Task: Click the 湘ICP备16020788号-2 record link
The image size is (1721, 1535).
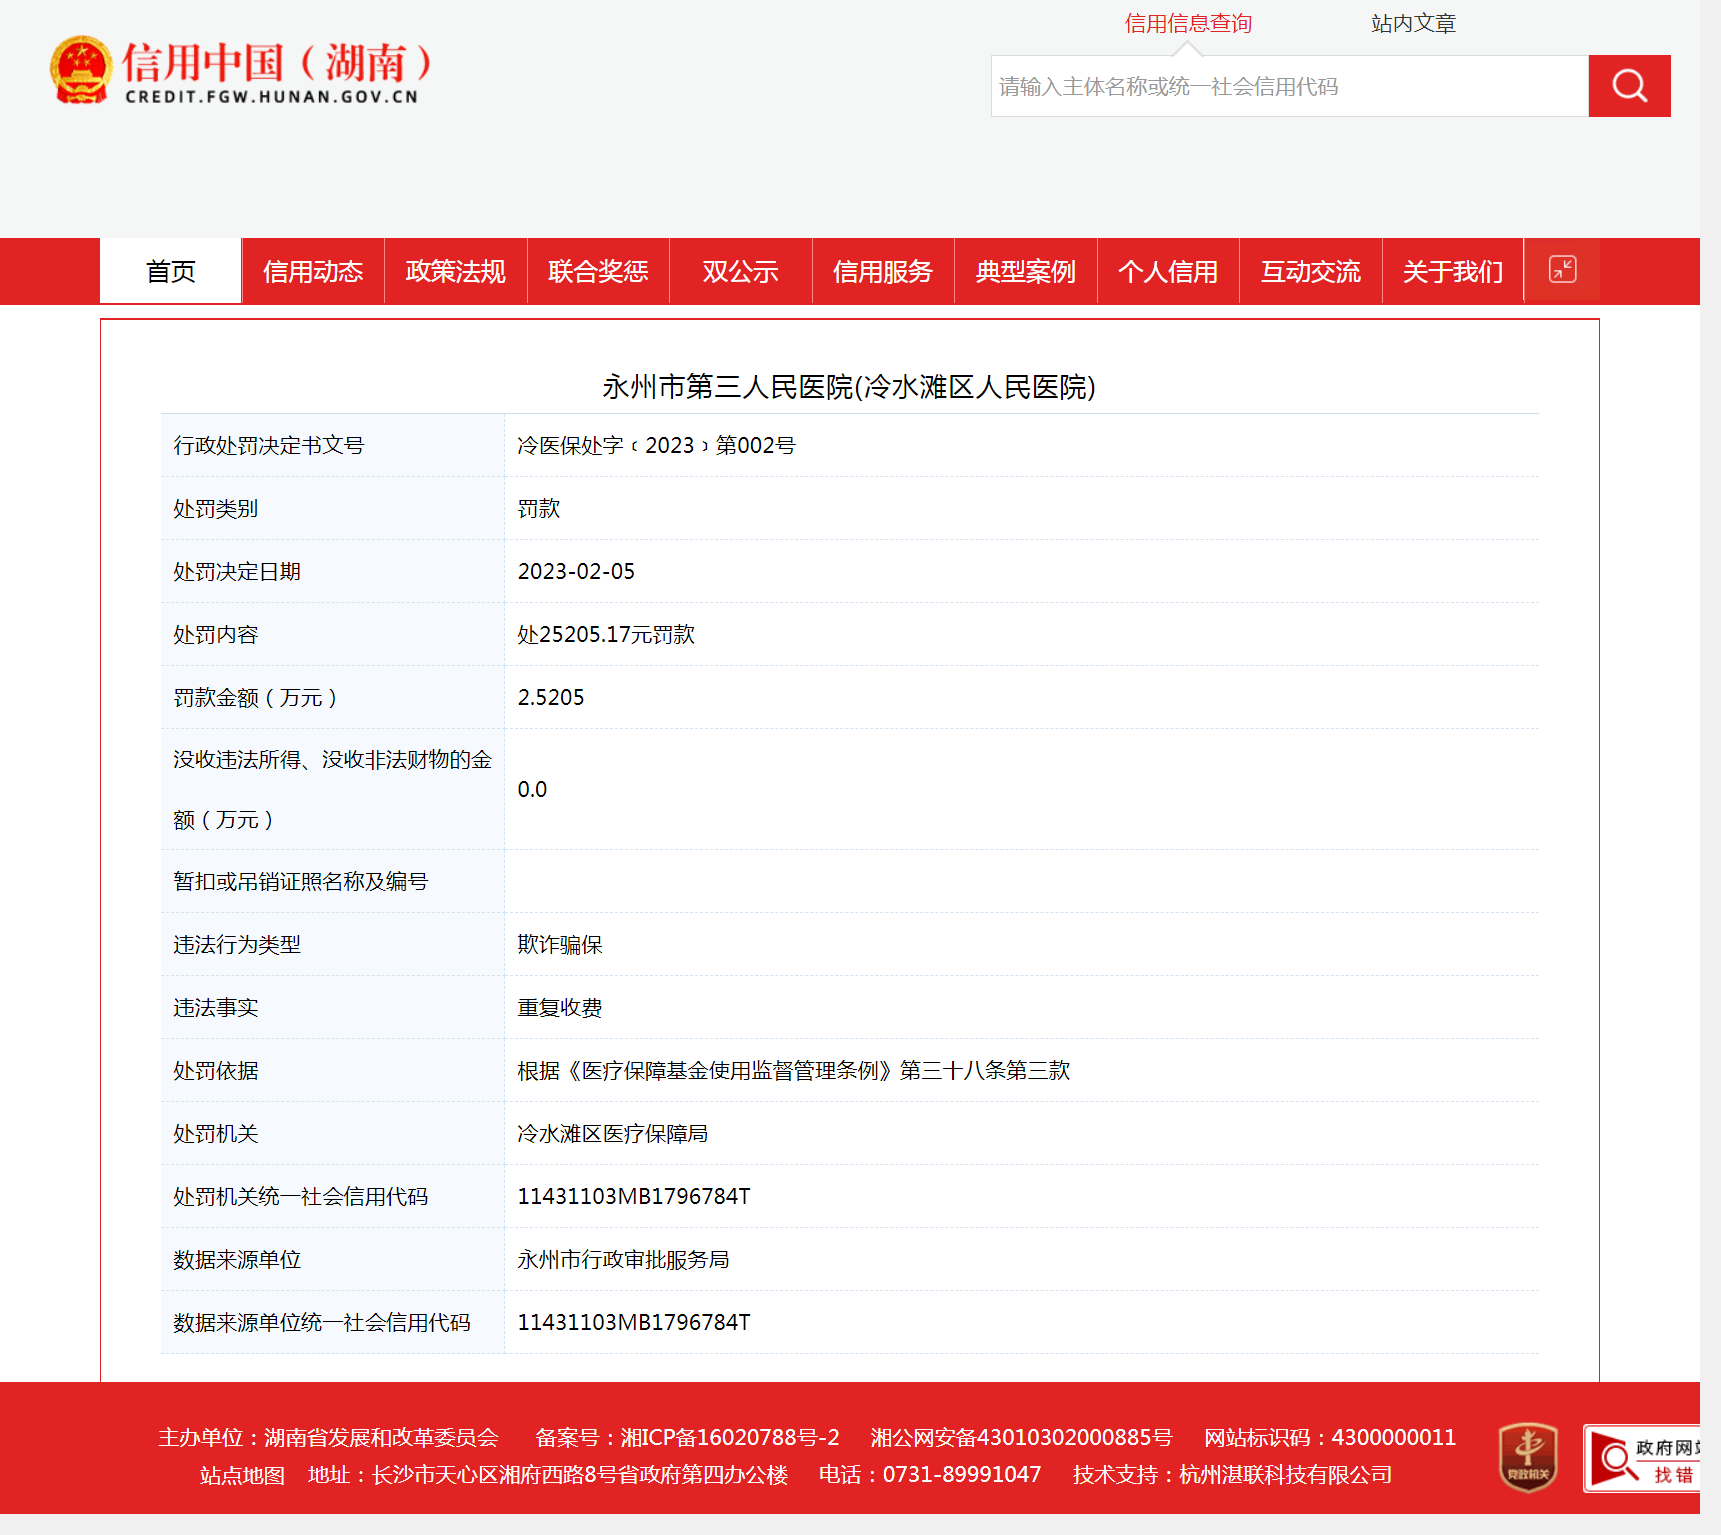Action: coord(729,1438)
